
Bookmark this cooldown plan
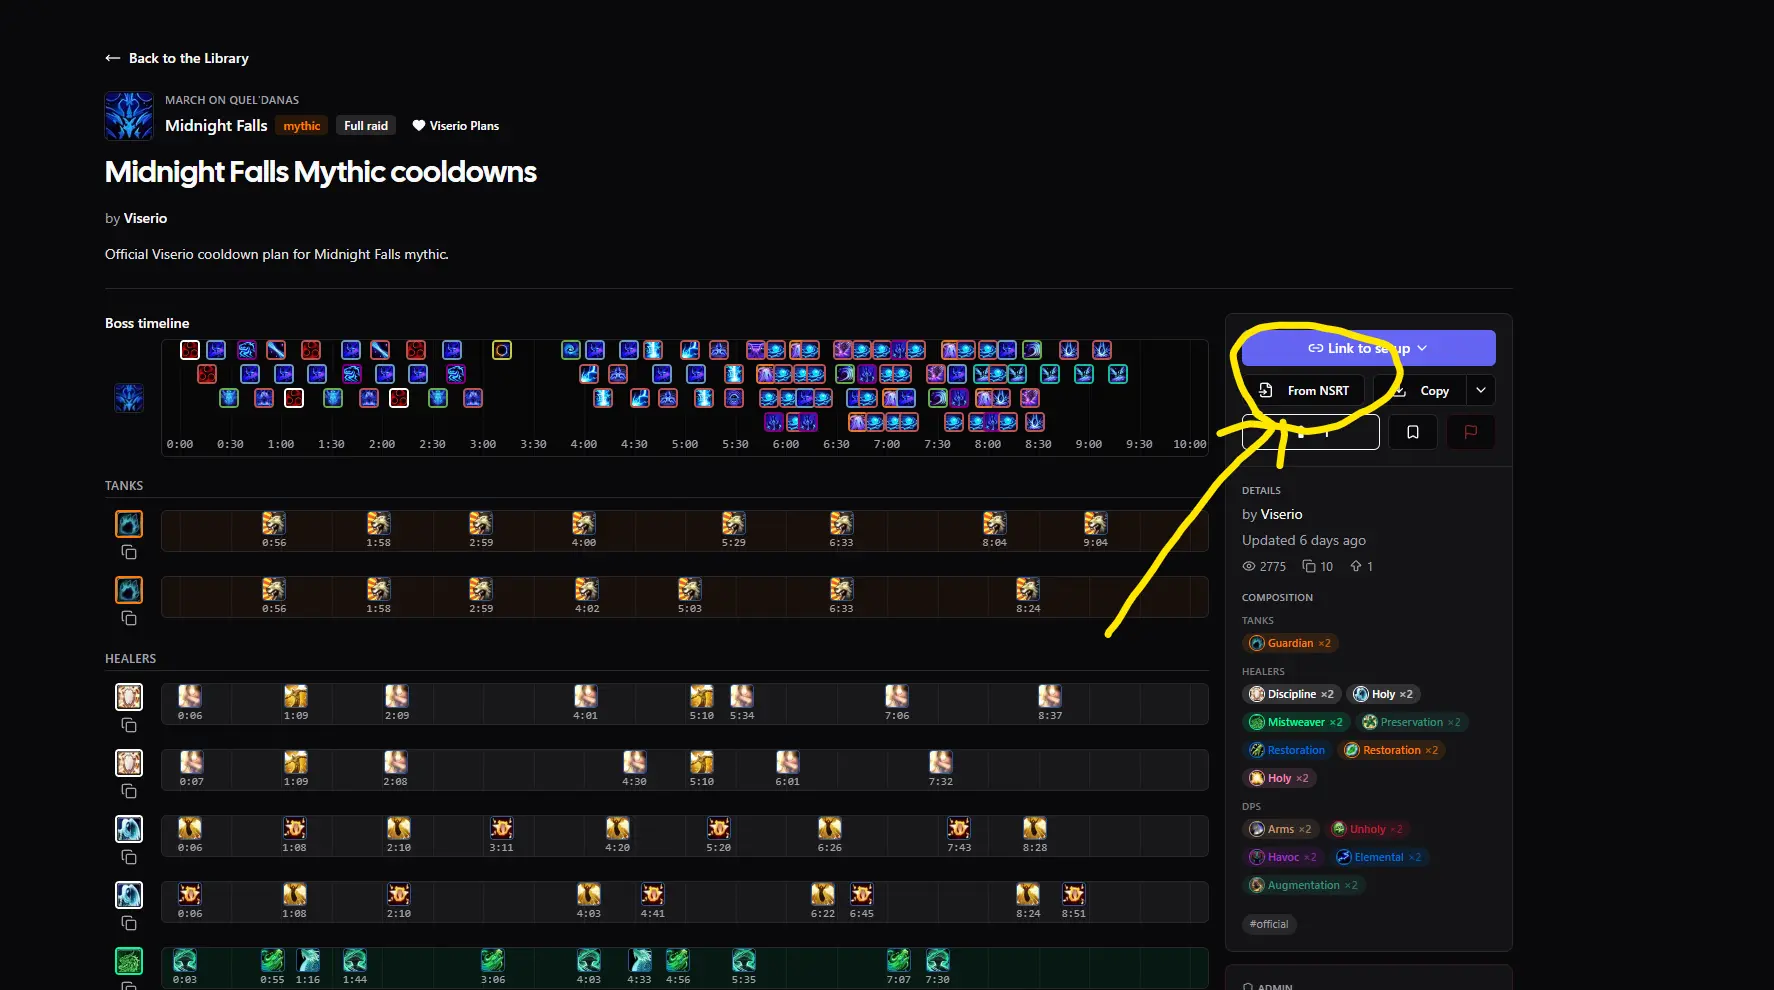[x=1413, y=432]
